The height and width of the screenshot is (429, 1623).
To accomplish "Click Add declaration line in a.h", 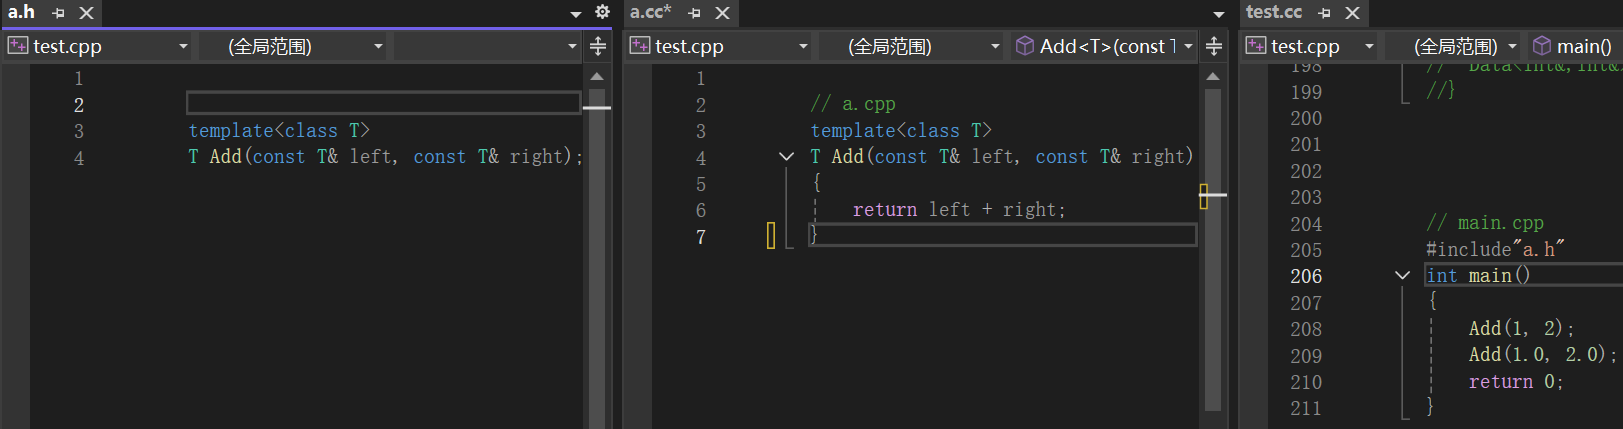I will [x=385, y=157].
